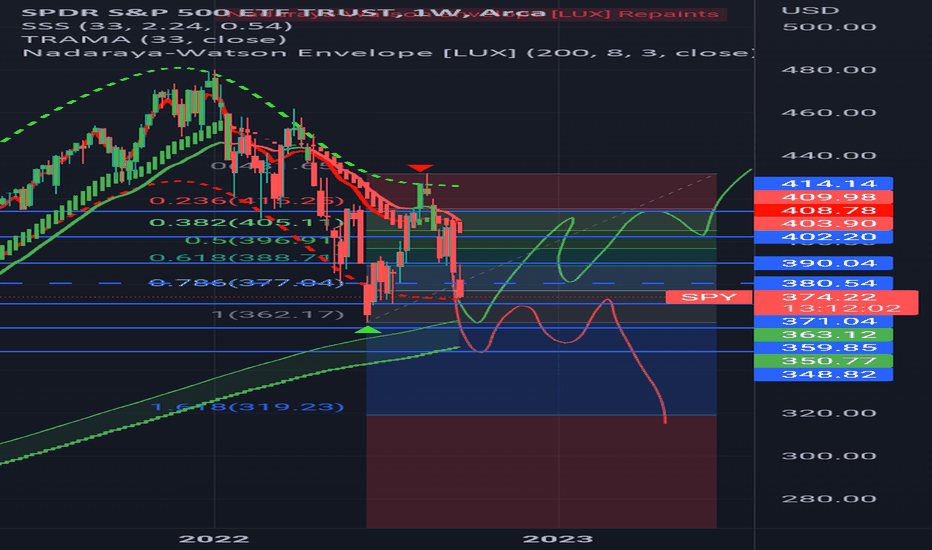Click the USD currency label

coord(810,11)
